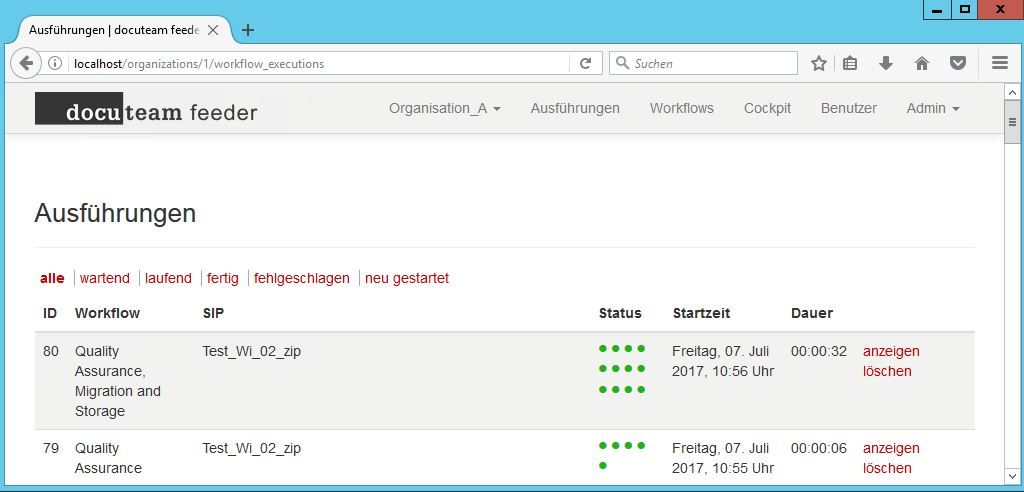Click the page's vertical scrollbar thumb

(x=1012, y=122)
